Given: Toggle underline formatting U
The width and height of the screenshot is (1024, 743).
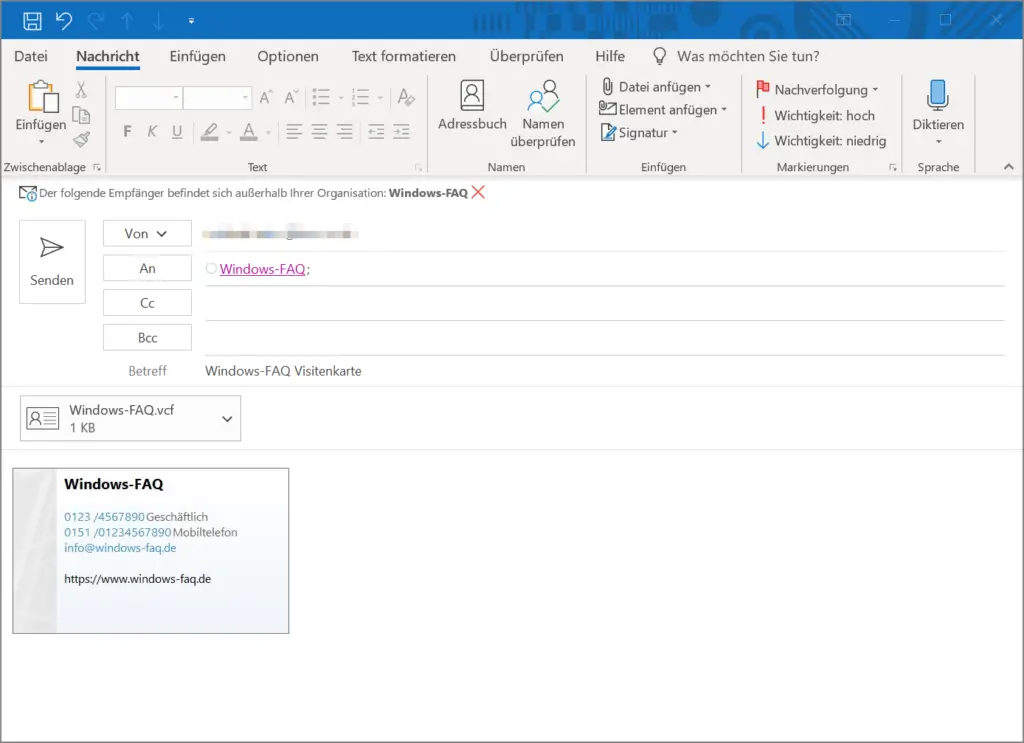Looking at the screenshot, I should (x=177, y=132).
